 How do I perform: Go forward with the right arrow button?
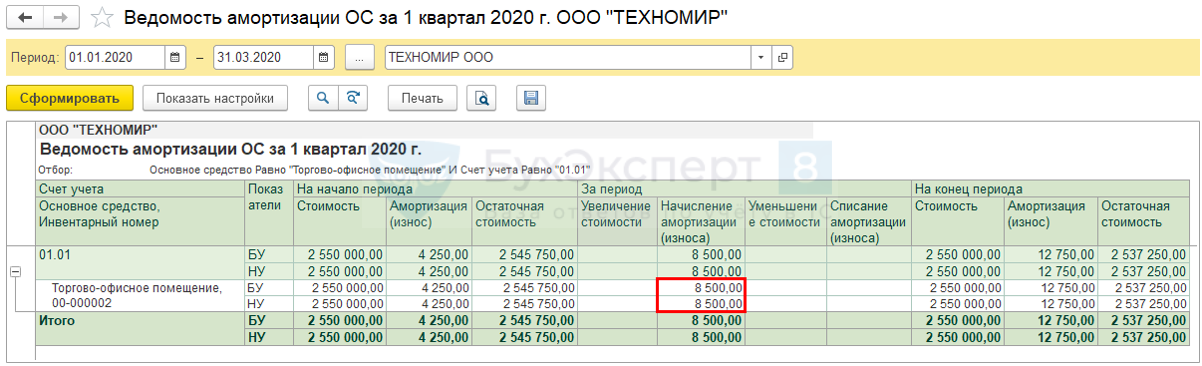tap(62, 17)
